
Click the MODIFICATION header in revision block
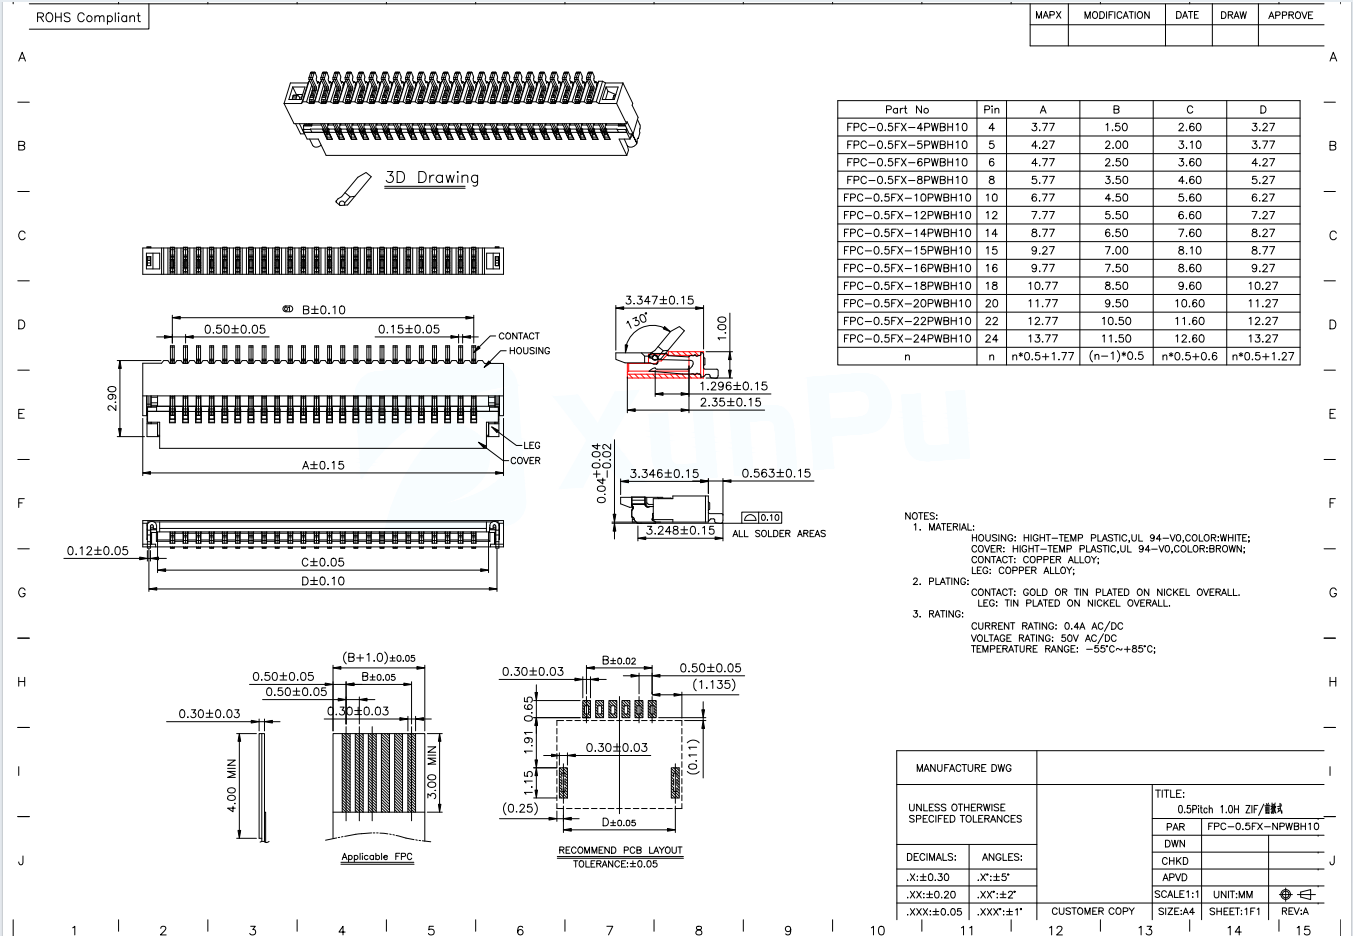click(1116, 15)
